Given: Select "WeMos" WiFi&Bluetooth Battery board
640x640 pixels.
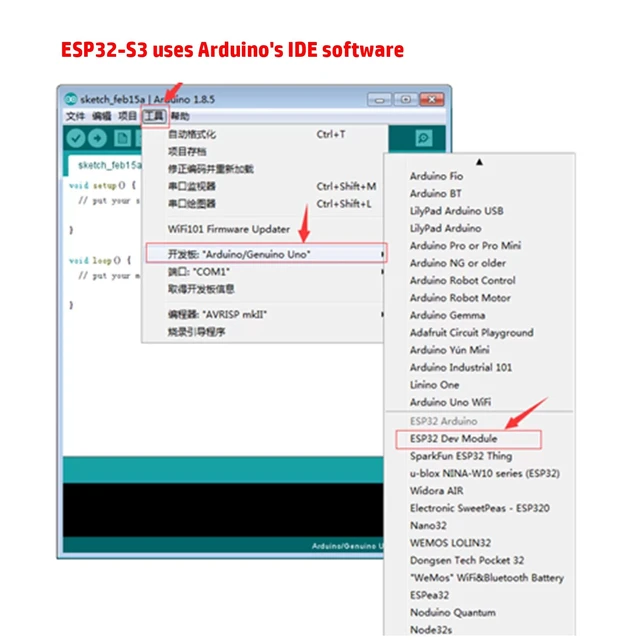Looking at the screenshot, I should pyautogui.click(x=480, y=578).
